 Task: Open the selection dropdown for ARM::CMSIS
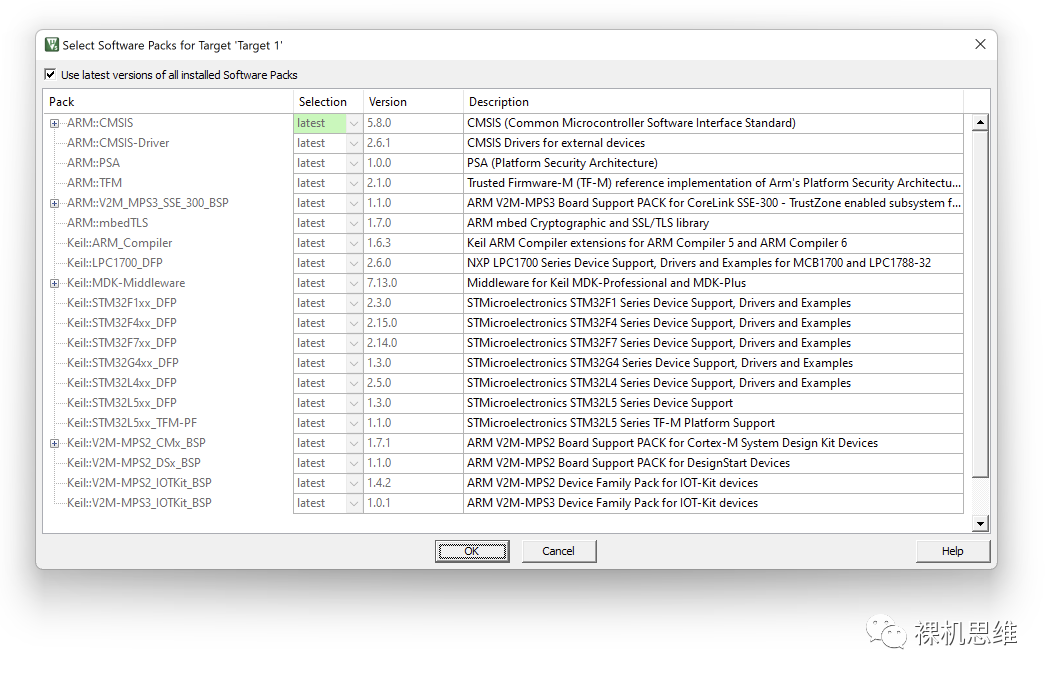[x=354, y=123]
